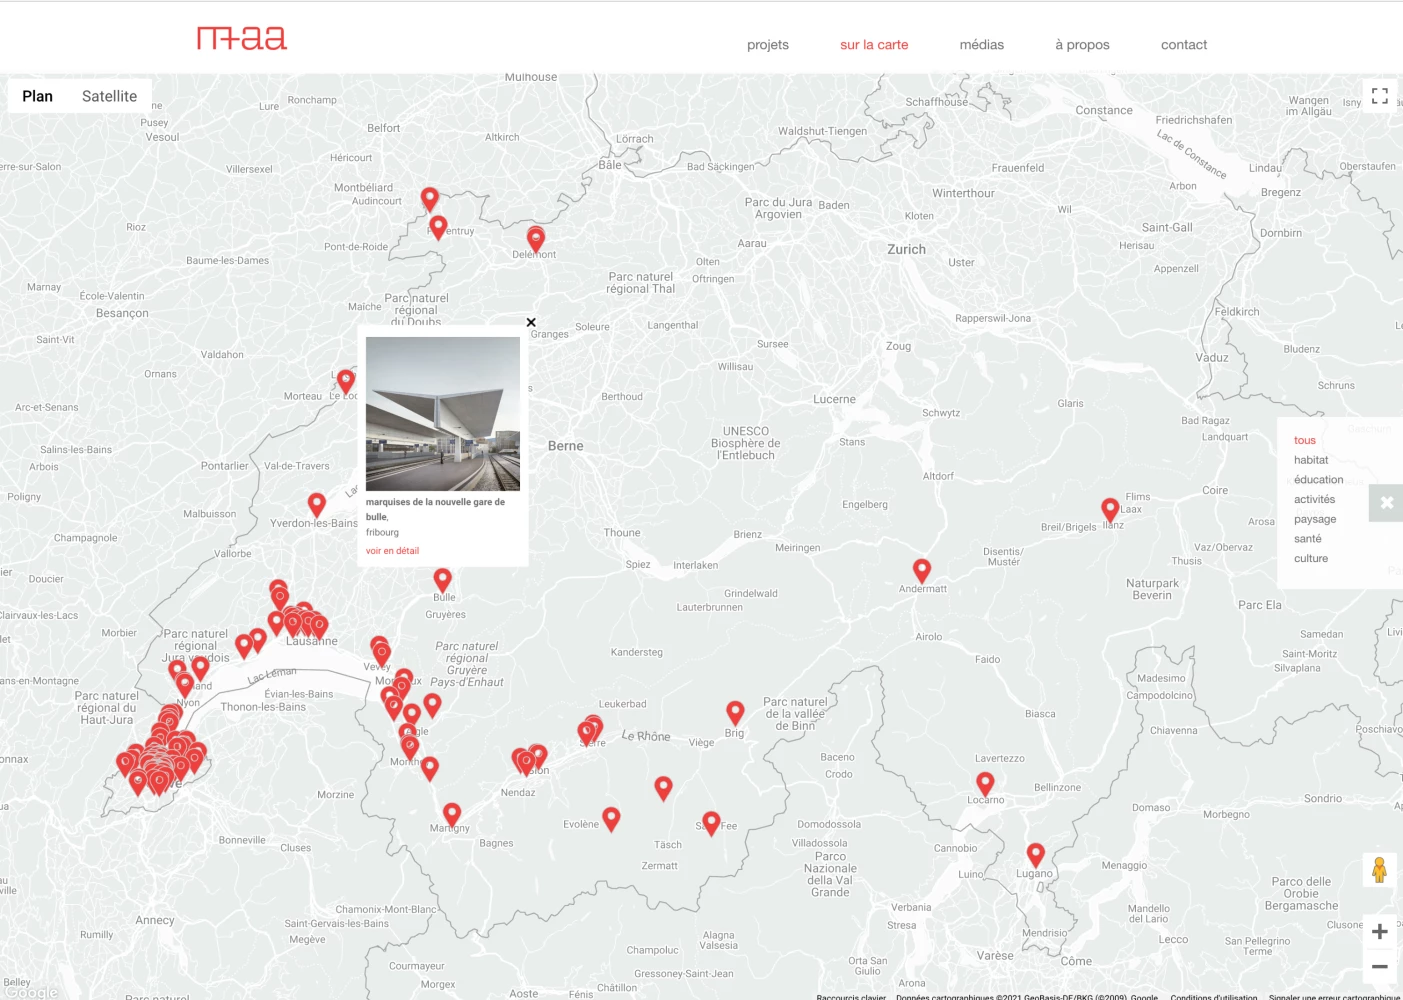This screenshot has width=1403, height=1000.
Task: Filter map by paysage category
Action: click(x=1314, y=519)
